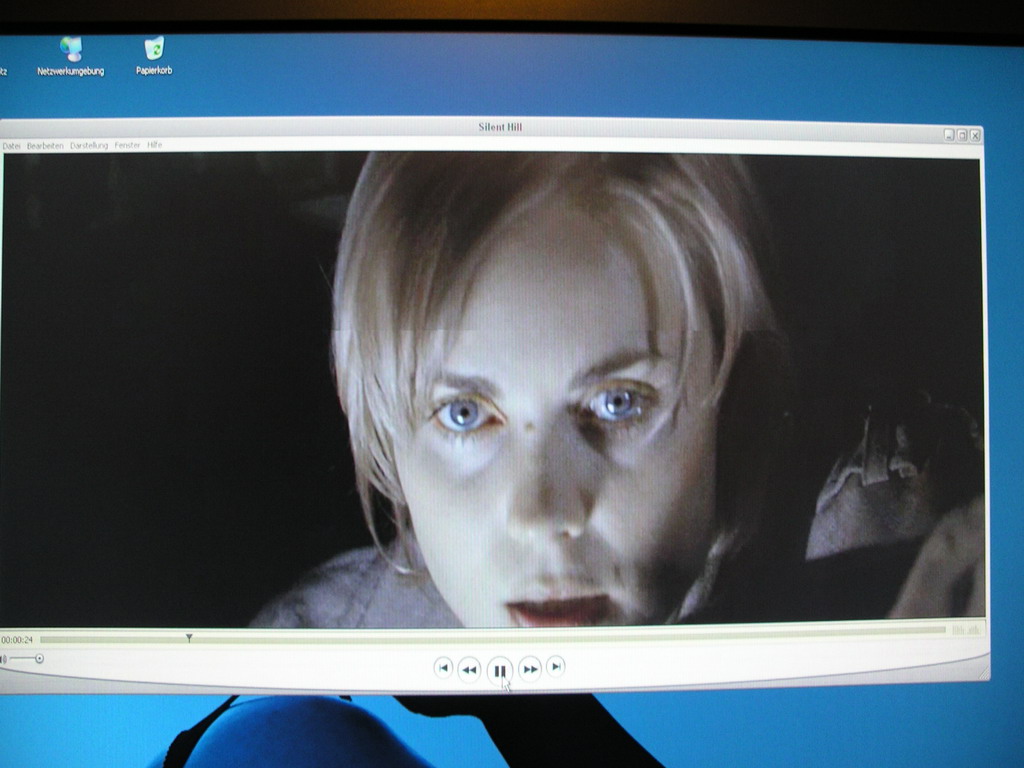Open the Papierkorb recycle bin icon
The image size is (1024, 768).
click(x=154, y=49)
